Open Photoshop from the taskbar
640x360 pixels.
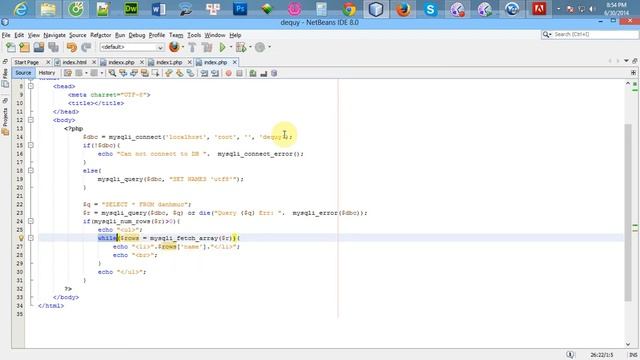coord(240,9)
